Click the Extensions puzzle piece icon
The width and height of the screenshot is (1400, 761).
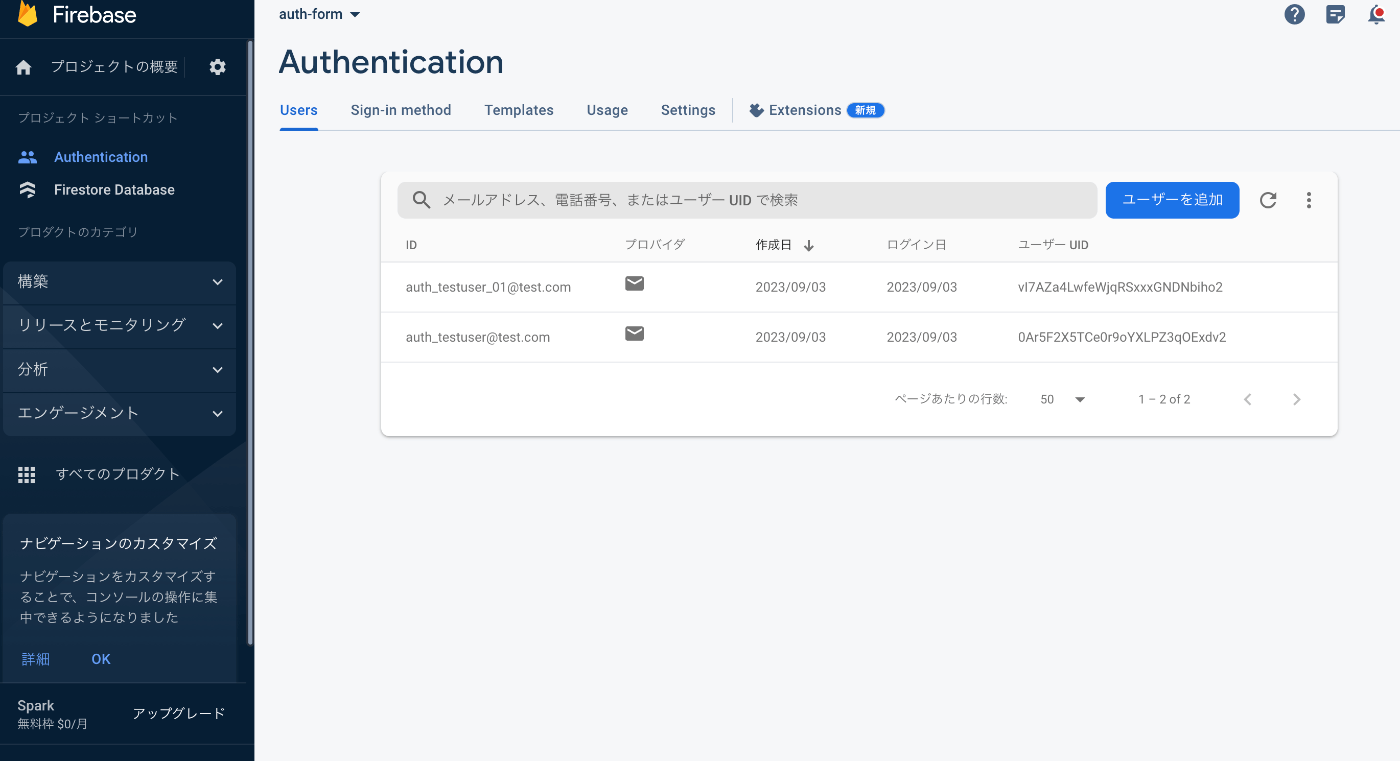(x=756, y=110)
